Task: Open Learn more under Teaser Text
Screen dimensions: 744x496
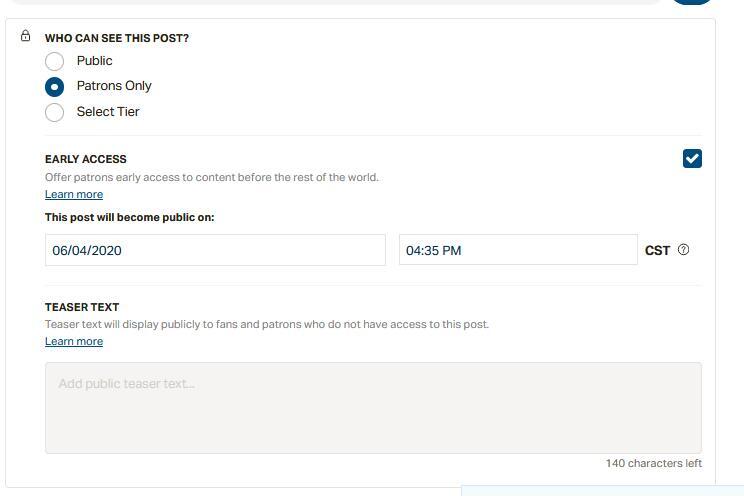Action: (x=74, y=342)
